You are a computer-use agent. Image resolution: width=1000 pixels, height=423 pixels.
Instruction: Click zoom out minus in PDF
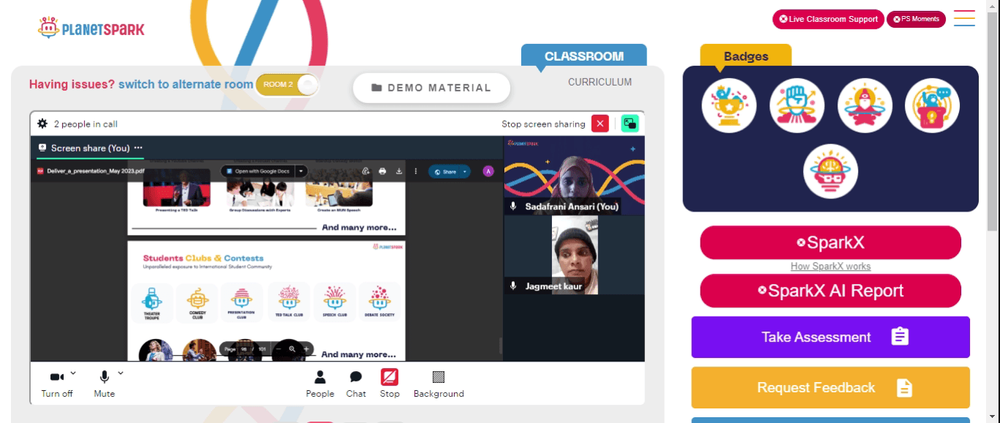(277, 349)
